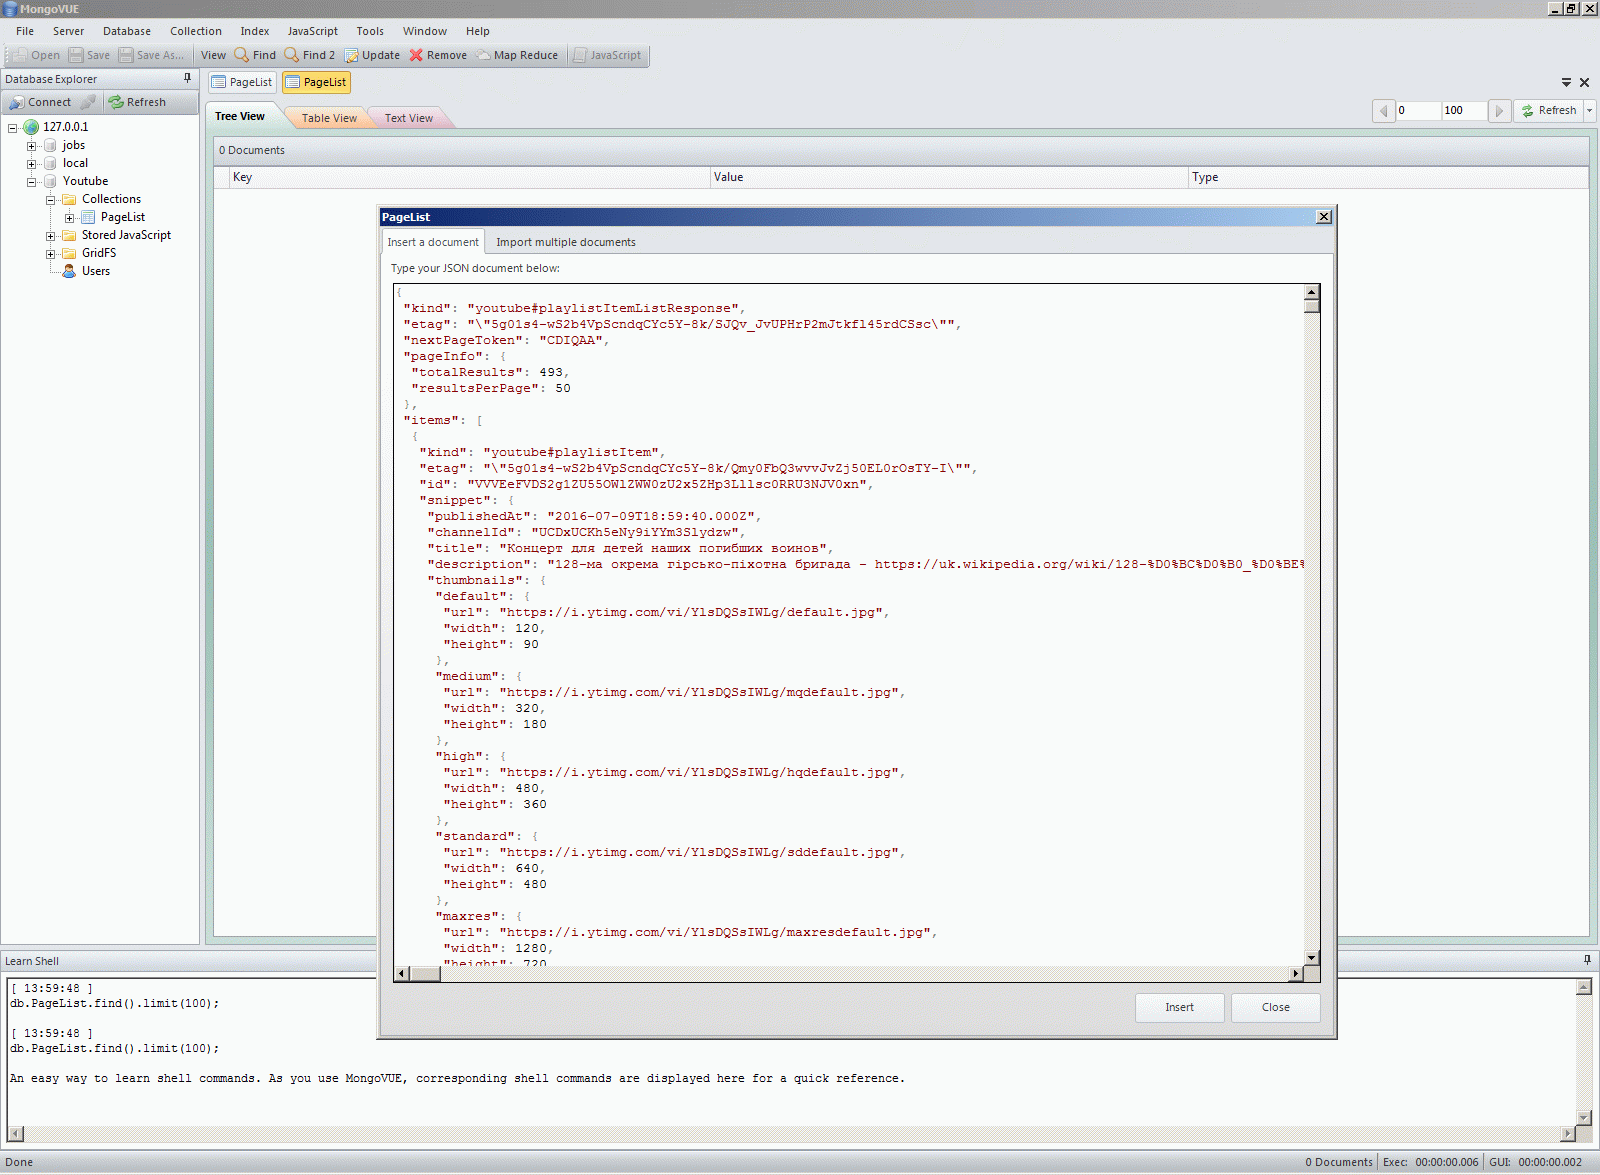This screenshot has width=1600, height=1175.
Task: Collapse the 127.0.0.1 server node
Action: pos(13,128)
